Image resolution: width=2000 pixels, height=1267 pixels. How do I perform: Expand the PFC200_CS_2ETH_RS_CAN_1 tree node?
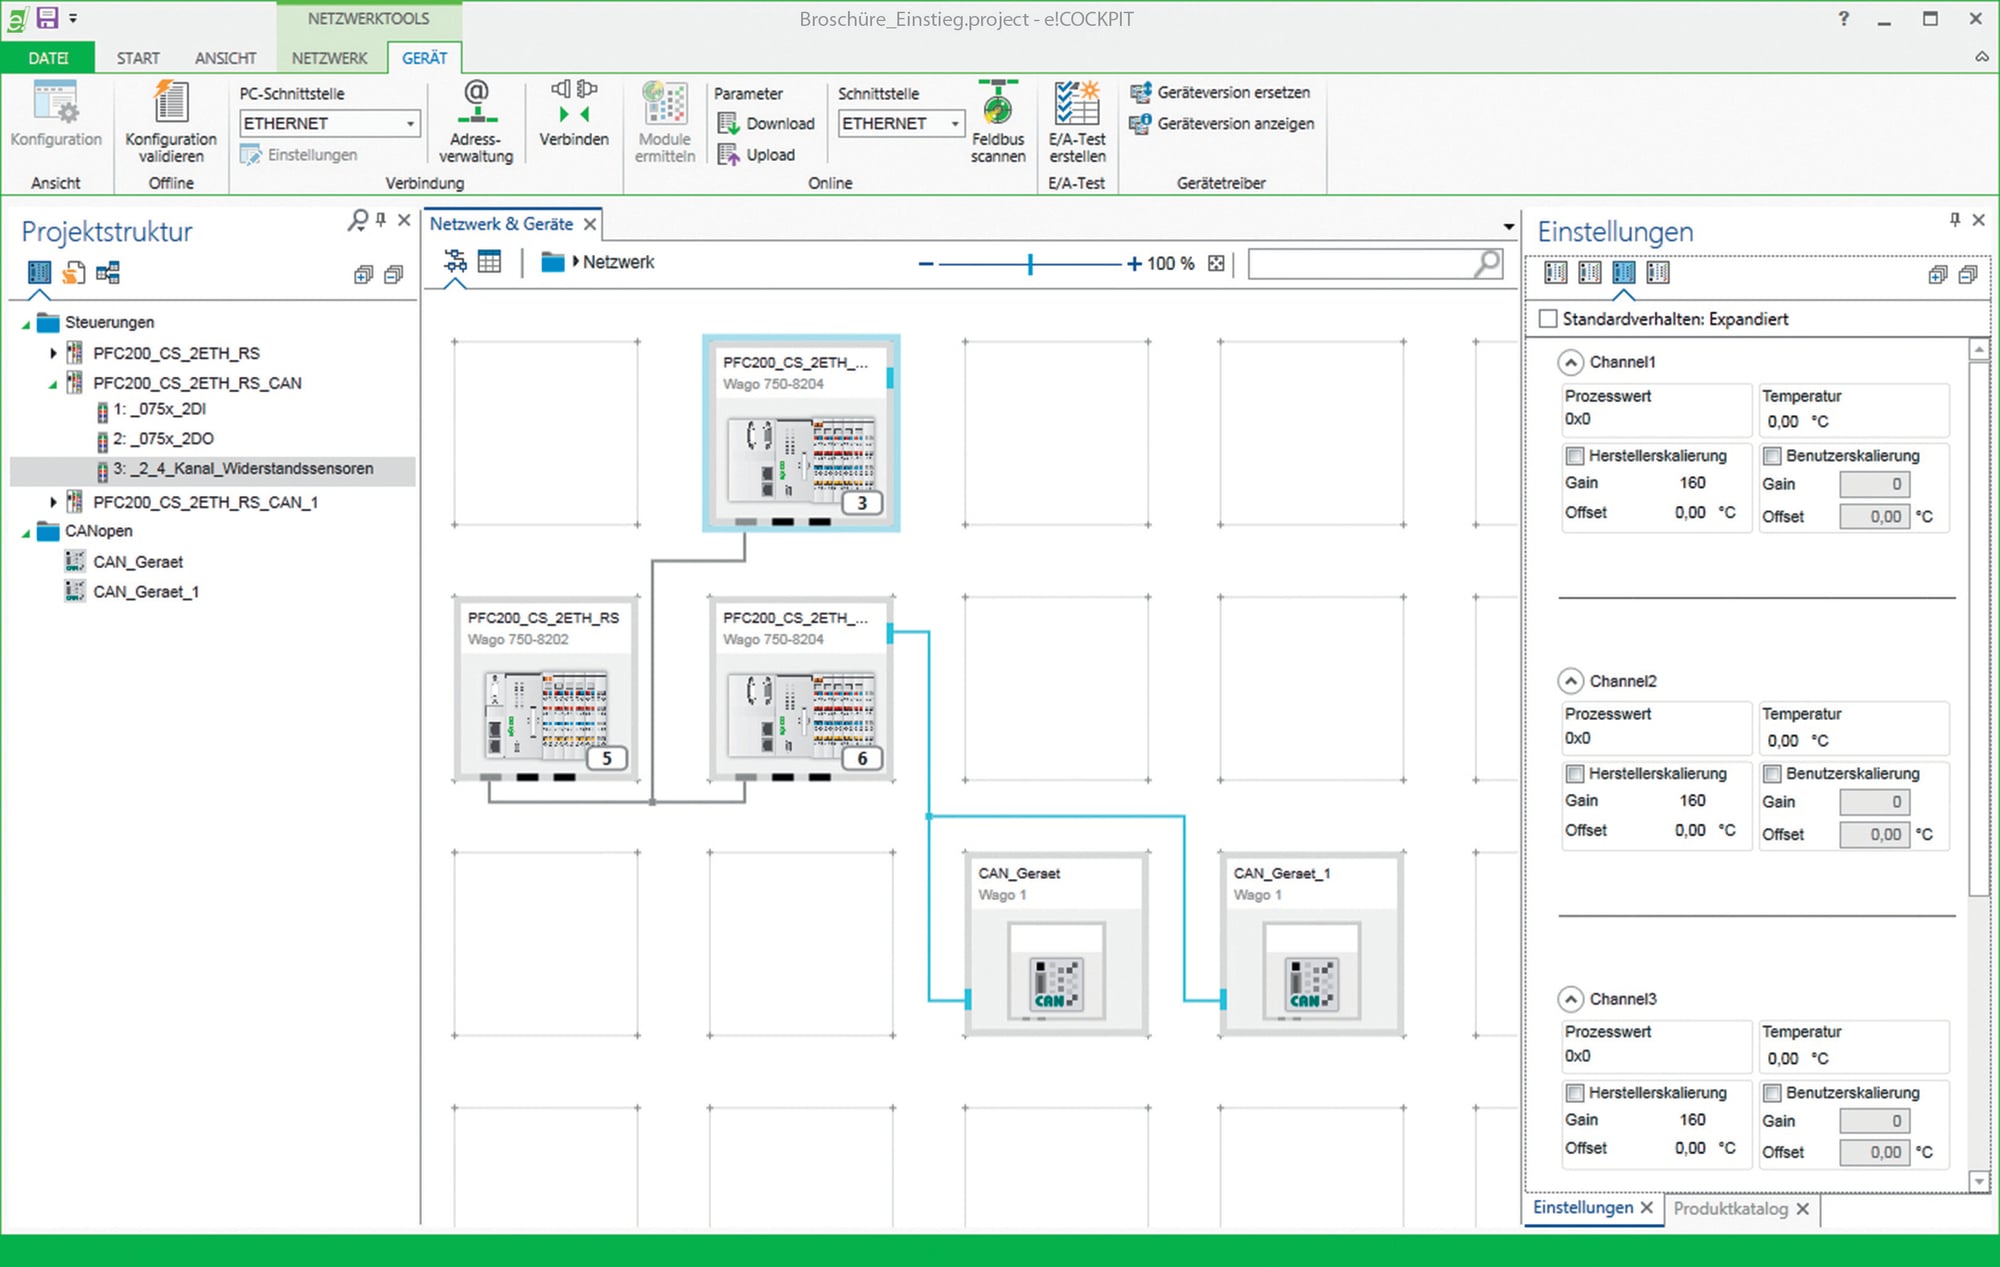pyautogui.click(x=53, y=502)
